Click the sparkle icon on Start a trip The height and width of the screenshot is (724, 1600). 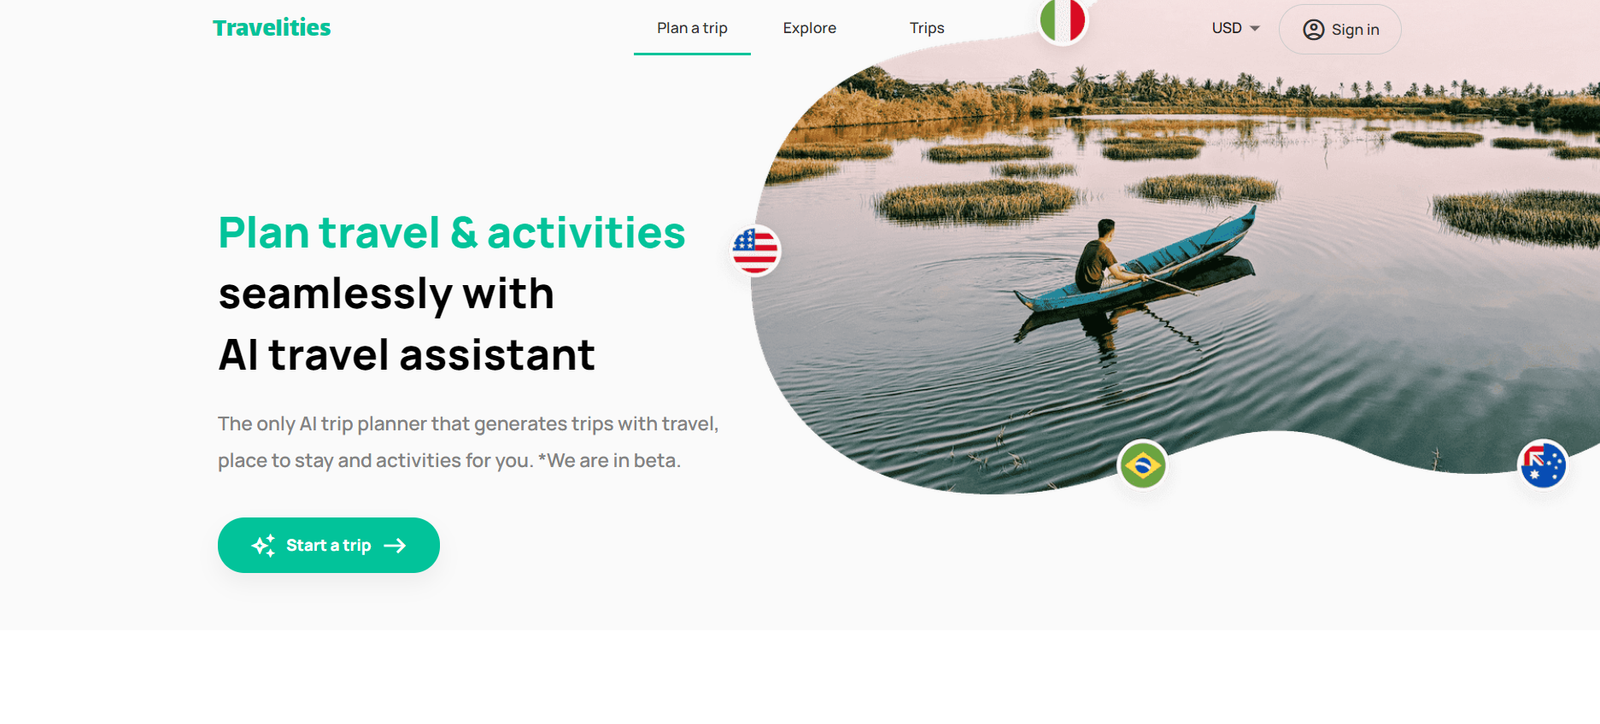[263, 545]
